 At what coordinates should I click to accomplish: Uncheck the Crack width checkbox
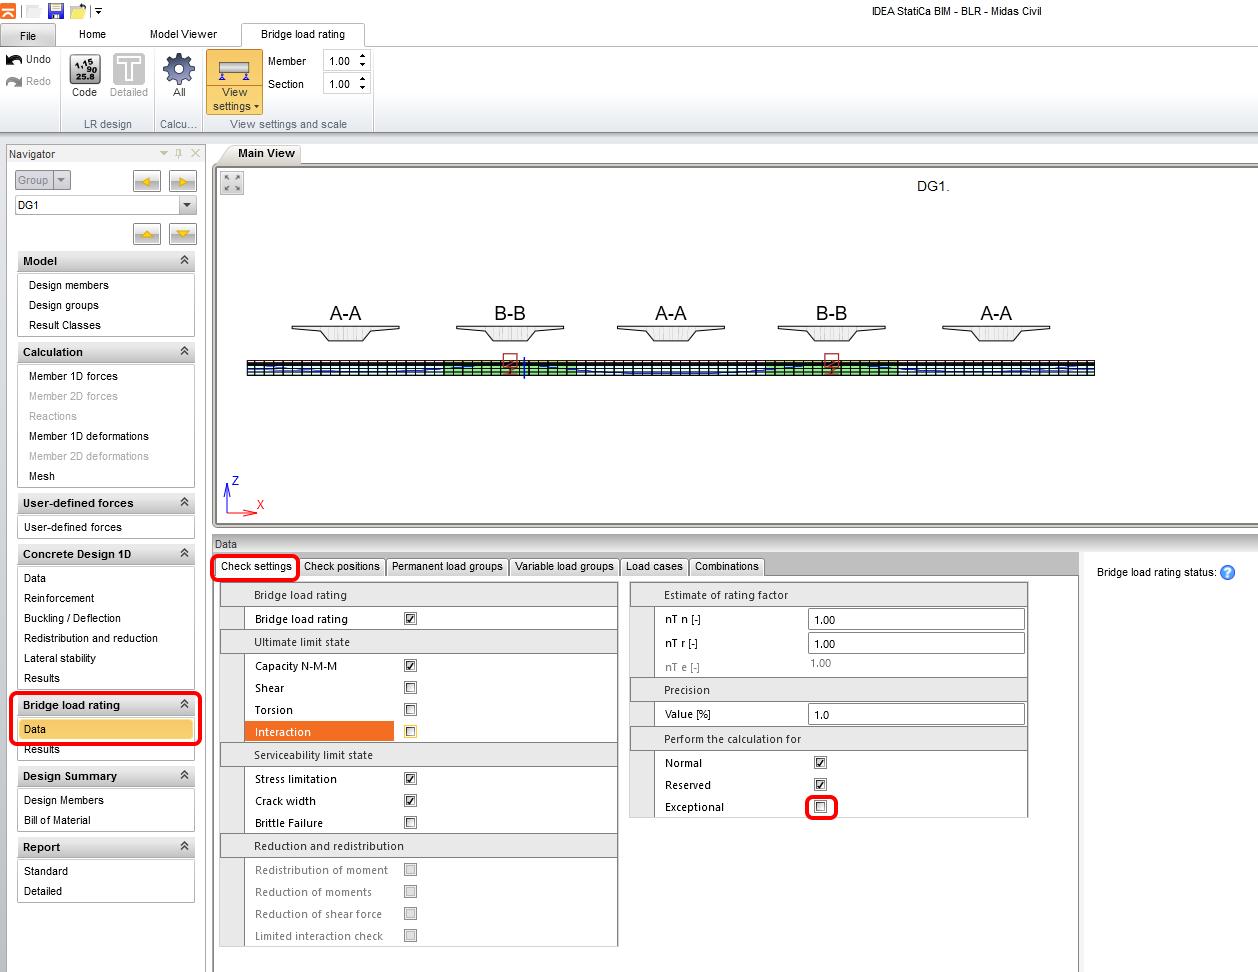[410, 801]
